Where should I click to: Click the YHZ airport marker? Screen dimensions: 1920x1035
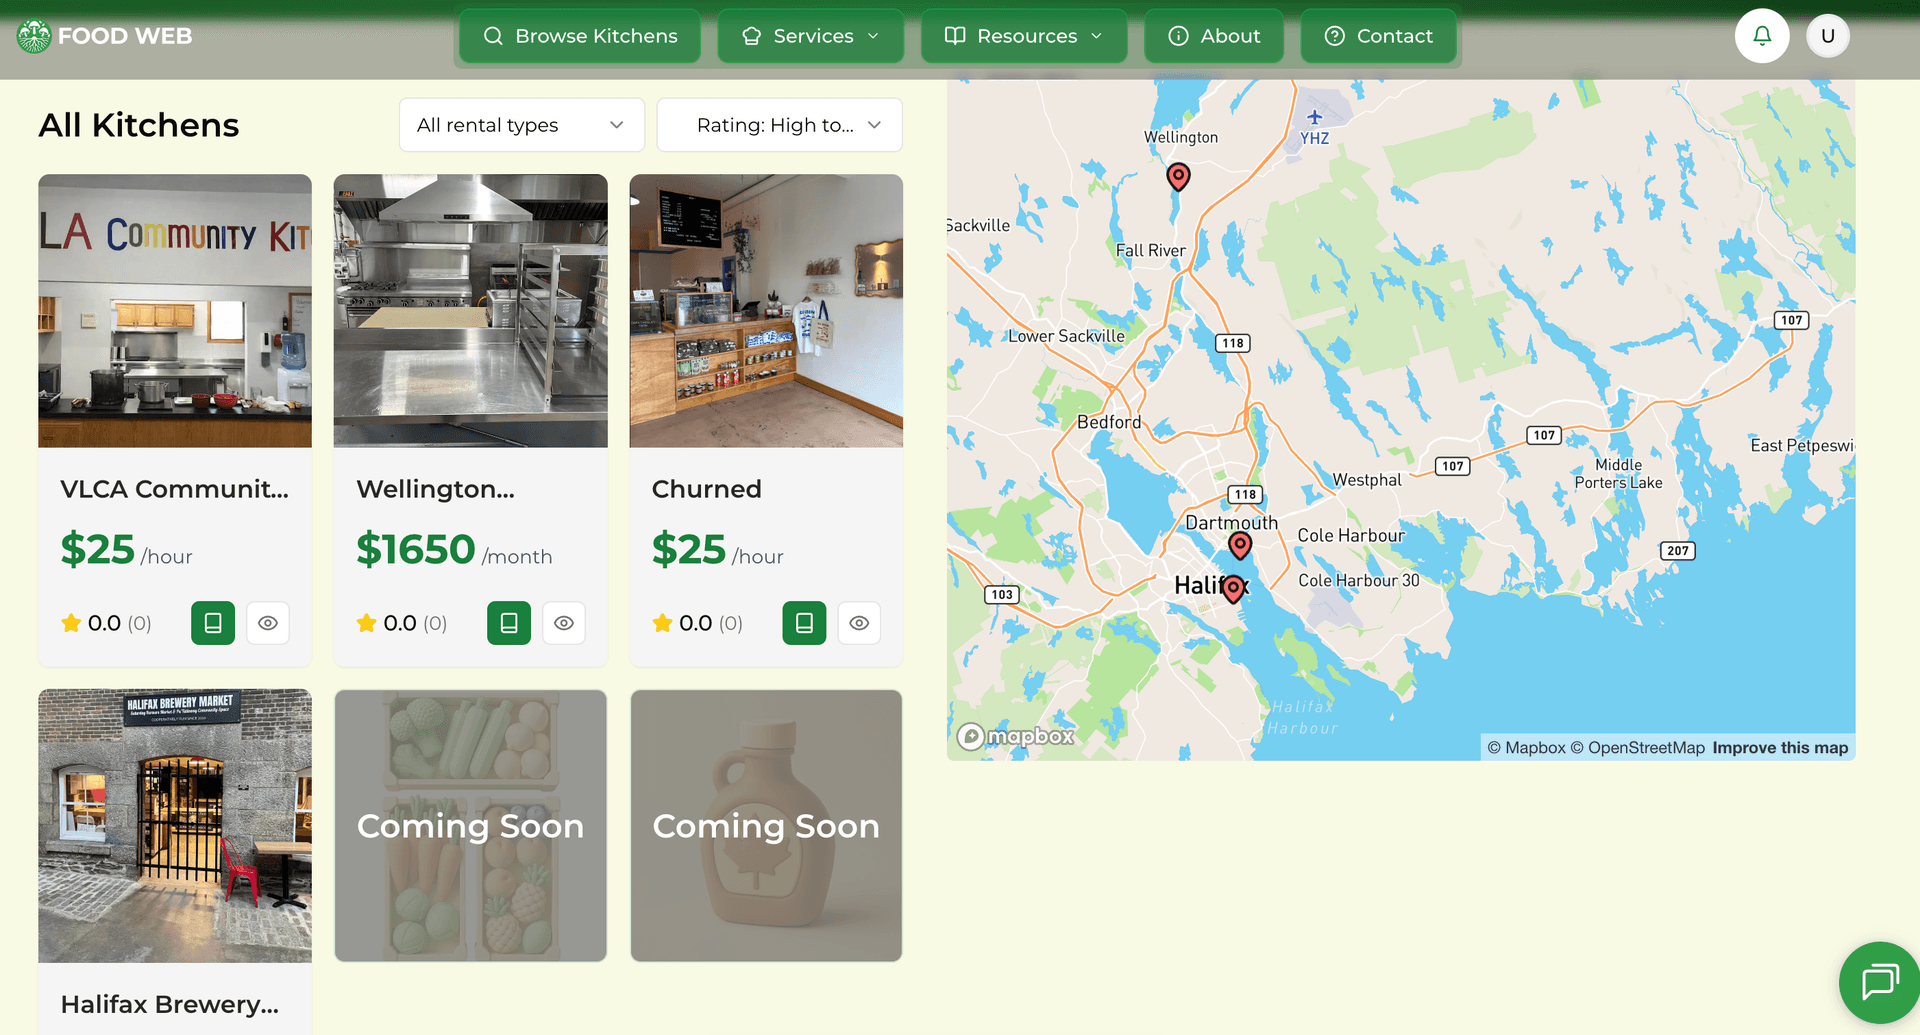pyautogui.click(x=1314, y=128)
